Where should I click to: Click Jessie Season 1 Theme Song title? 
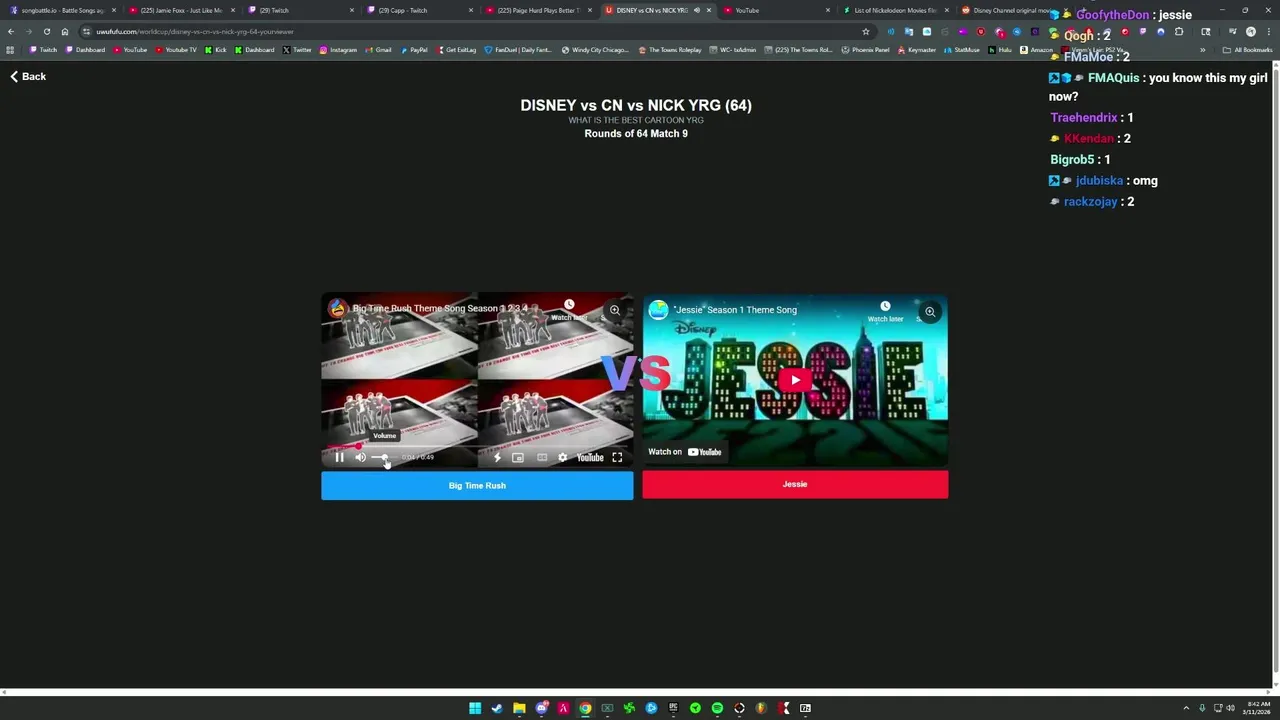pos(735,310)
